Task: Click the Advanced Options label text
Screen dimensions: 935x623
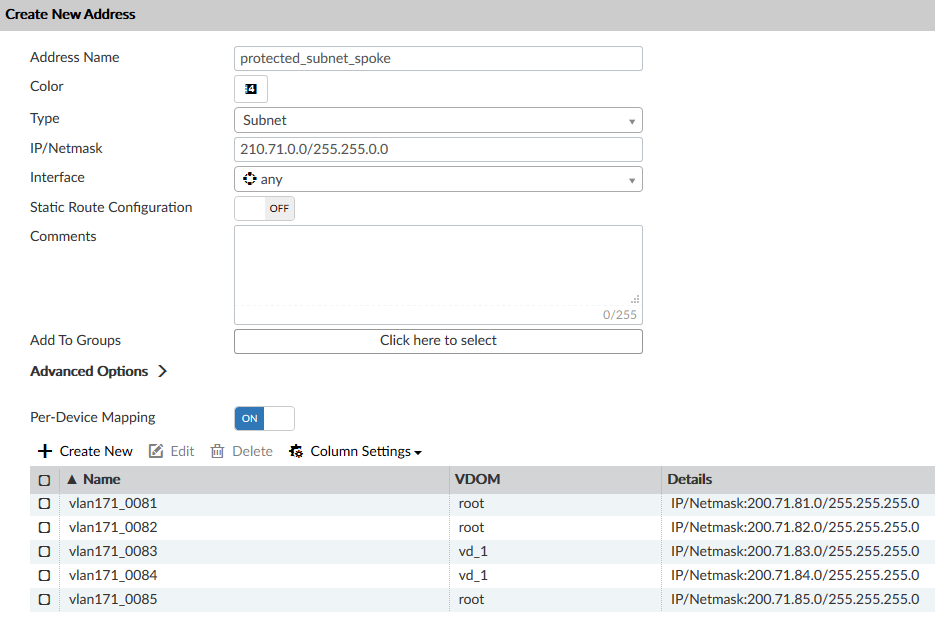Action: pyautogui.click(x=89, y=371)
